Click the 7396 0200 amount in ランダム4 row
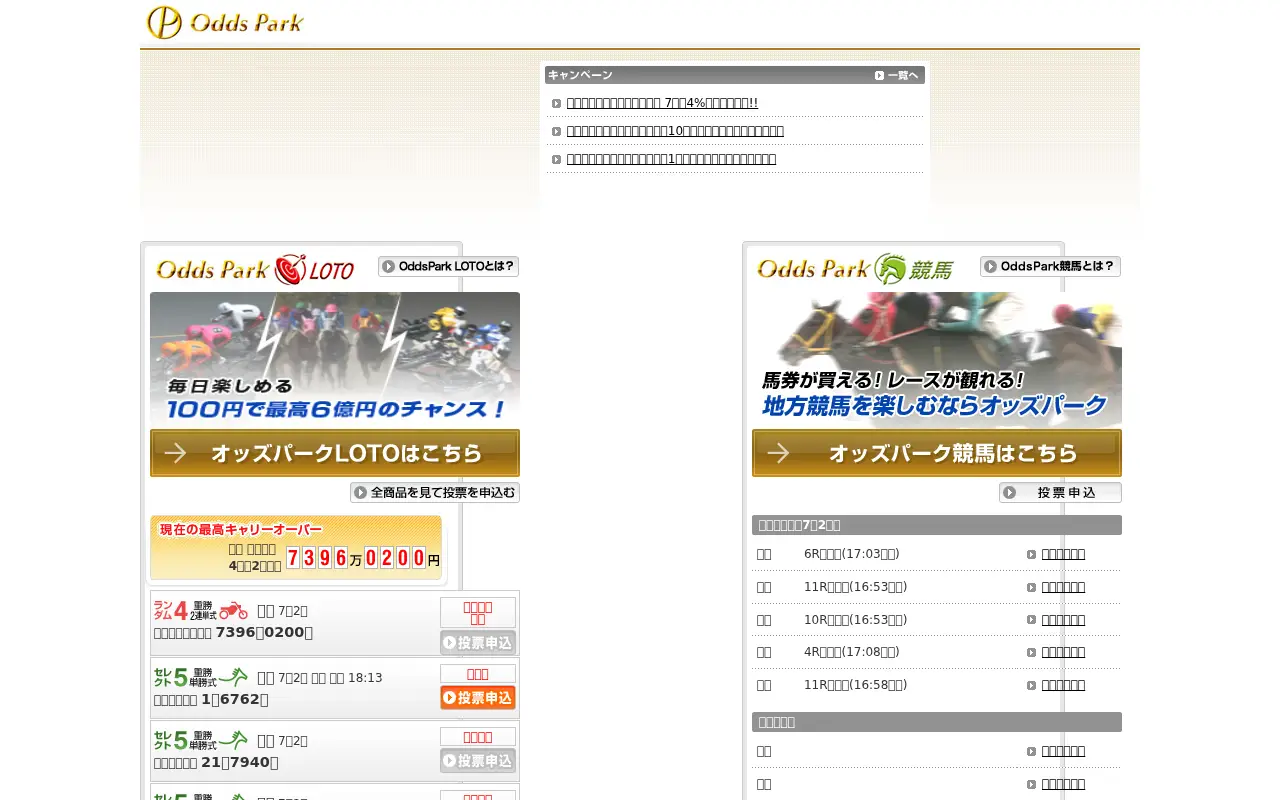The height and width of the screenshot is (800, 1280). pos(264,633)
